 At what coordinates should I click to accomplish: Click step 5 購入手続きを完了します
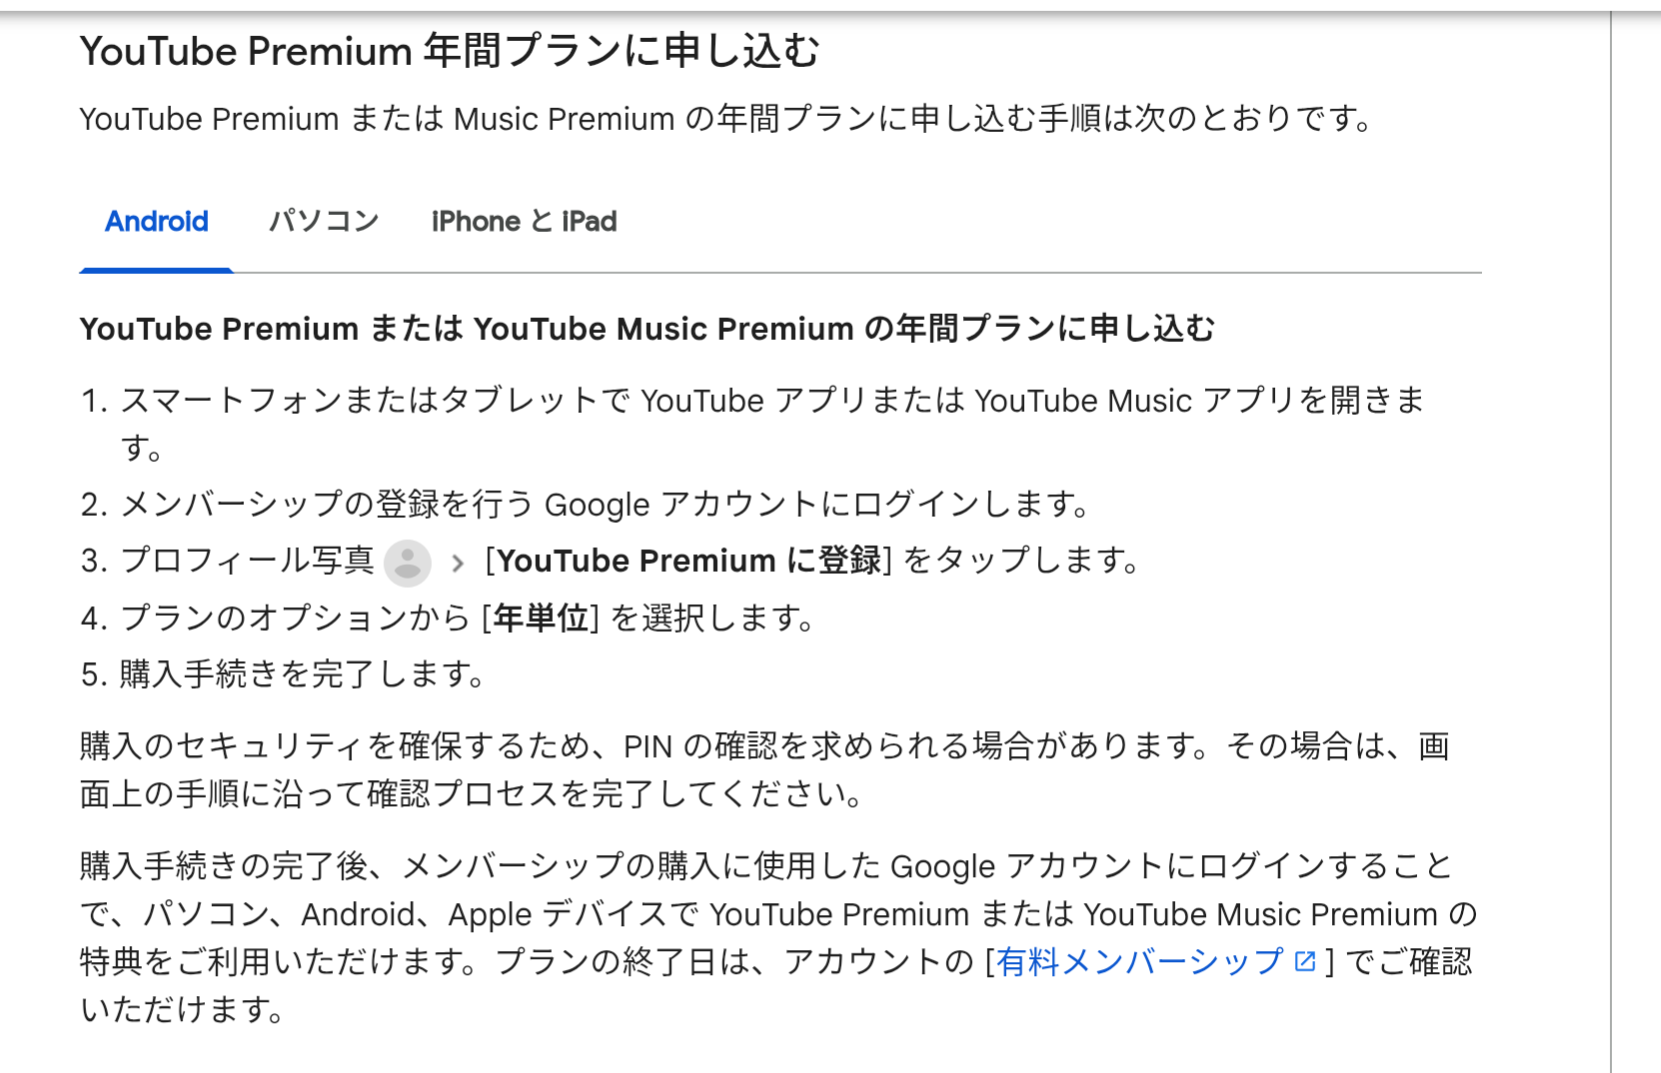[x=284, y=674]
